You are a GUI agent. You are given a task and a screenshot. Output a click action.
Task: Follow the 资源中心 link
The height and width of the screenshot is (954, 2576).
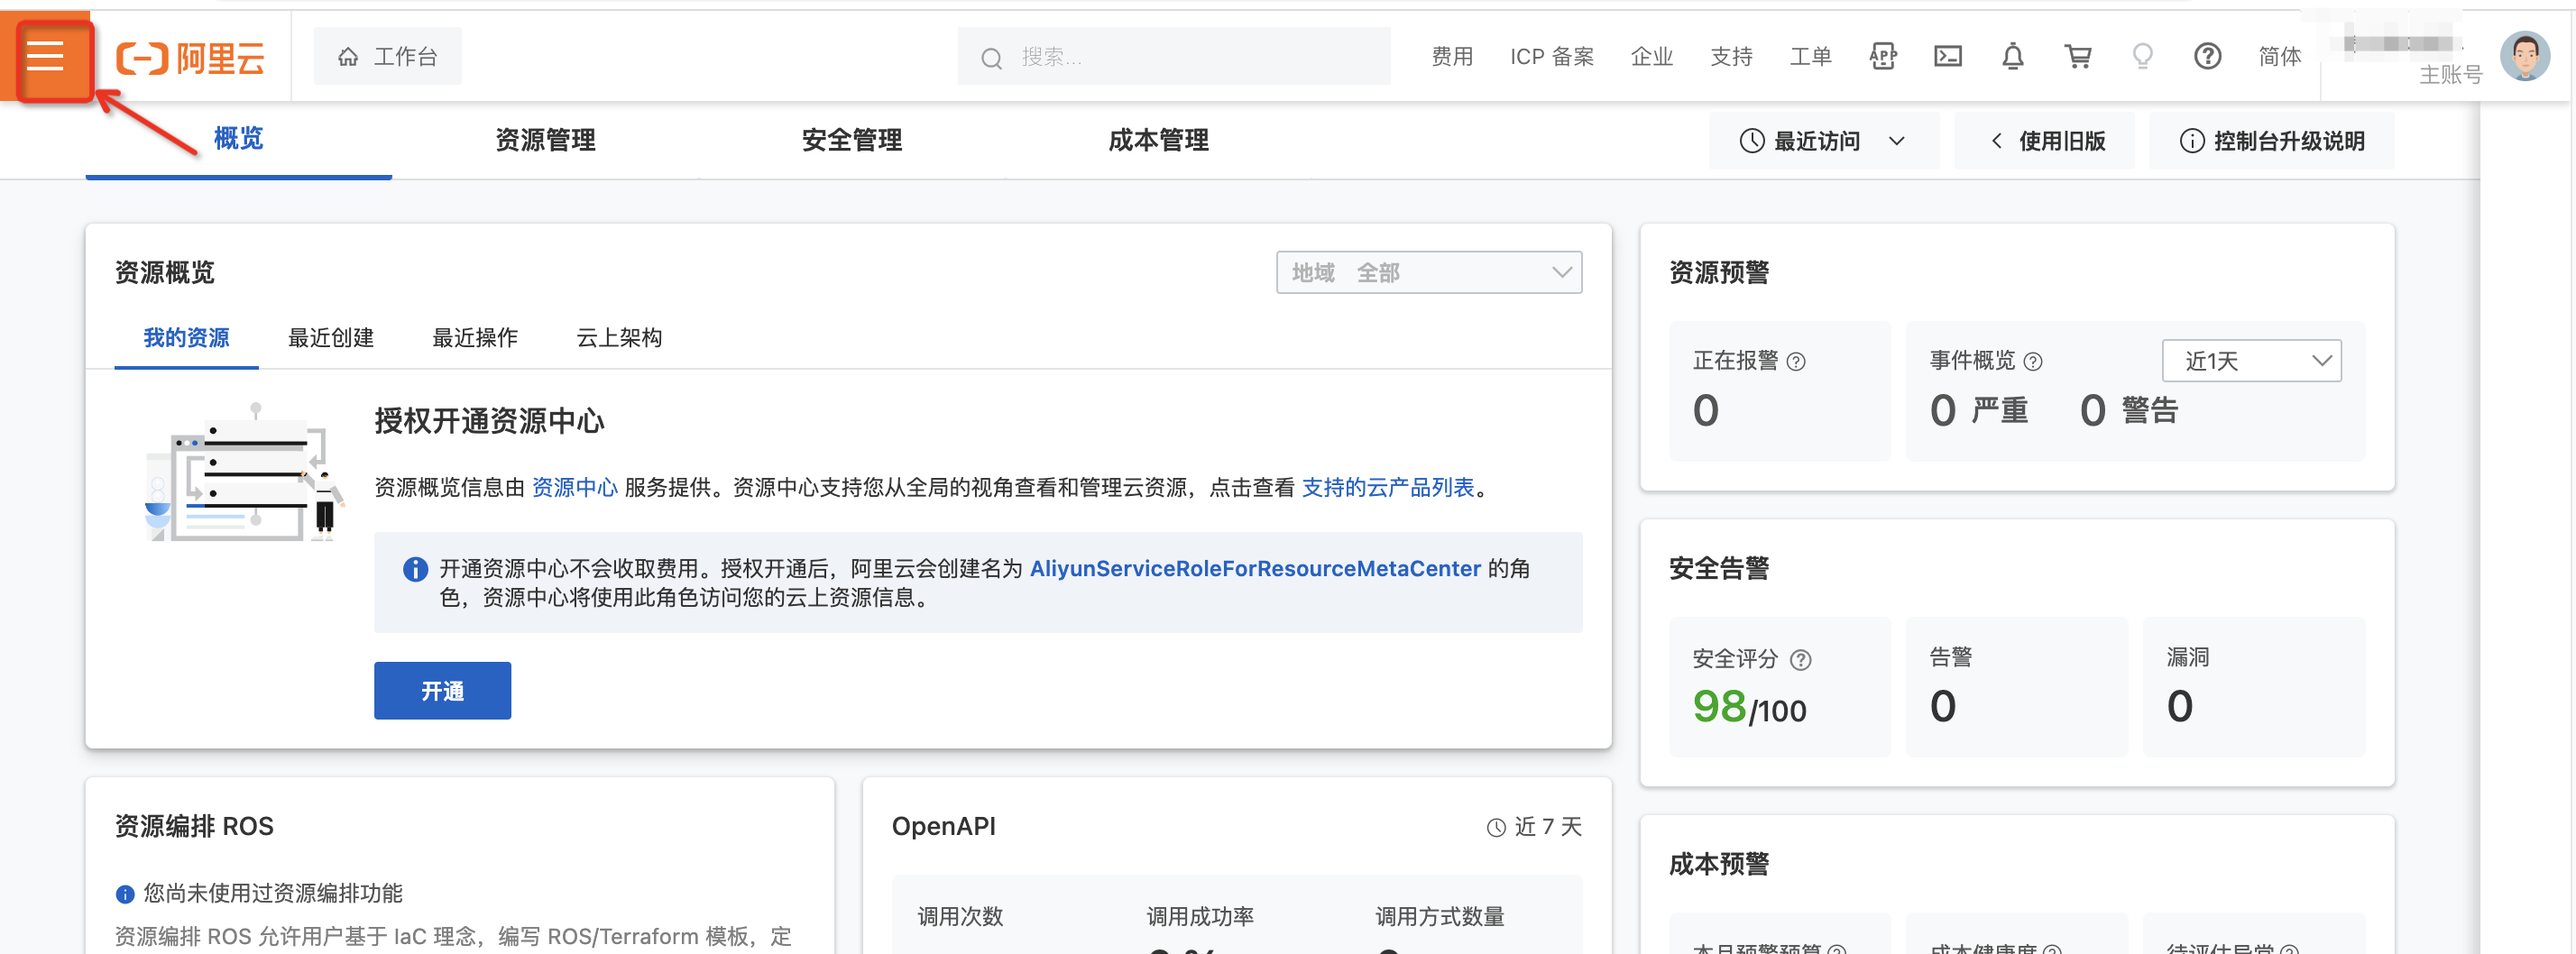tap(575, 487)
